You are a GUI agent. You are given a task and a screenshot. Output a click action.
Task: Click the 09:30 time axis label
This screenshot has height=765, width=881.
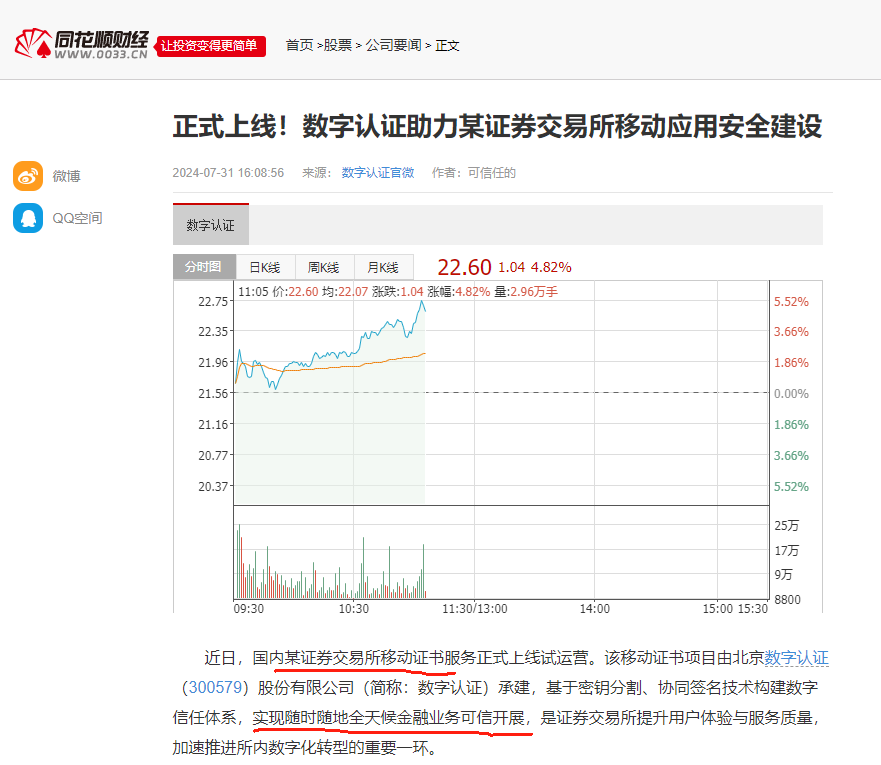[249, 609]
